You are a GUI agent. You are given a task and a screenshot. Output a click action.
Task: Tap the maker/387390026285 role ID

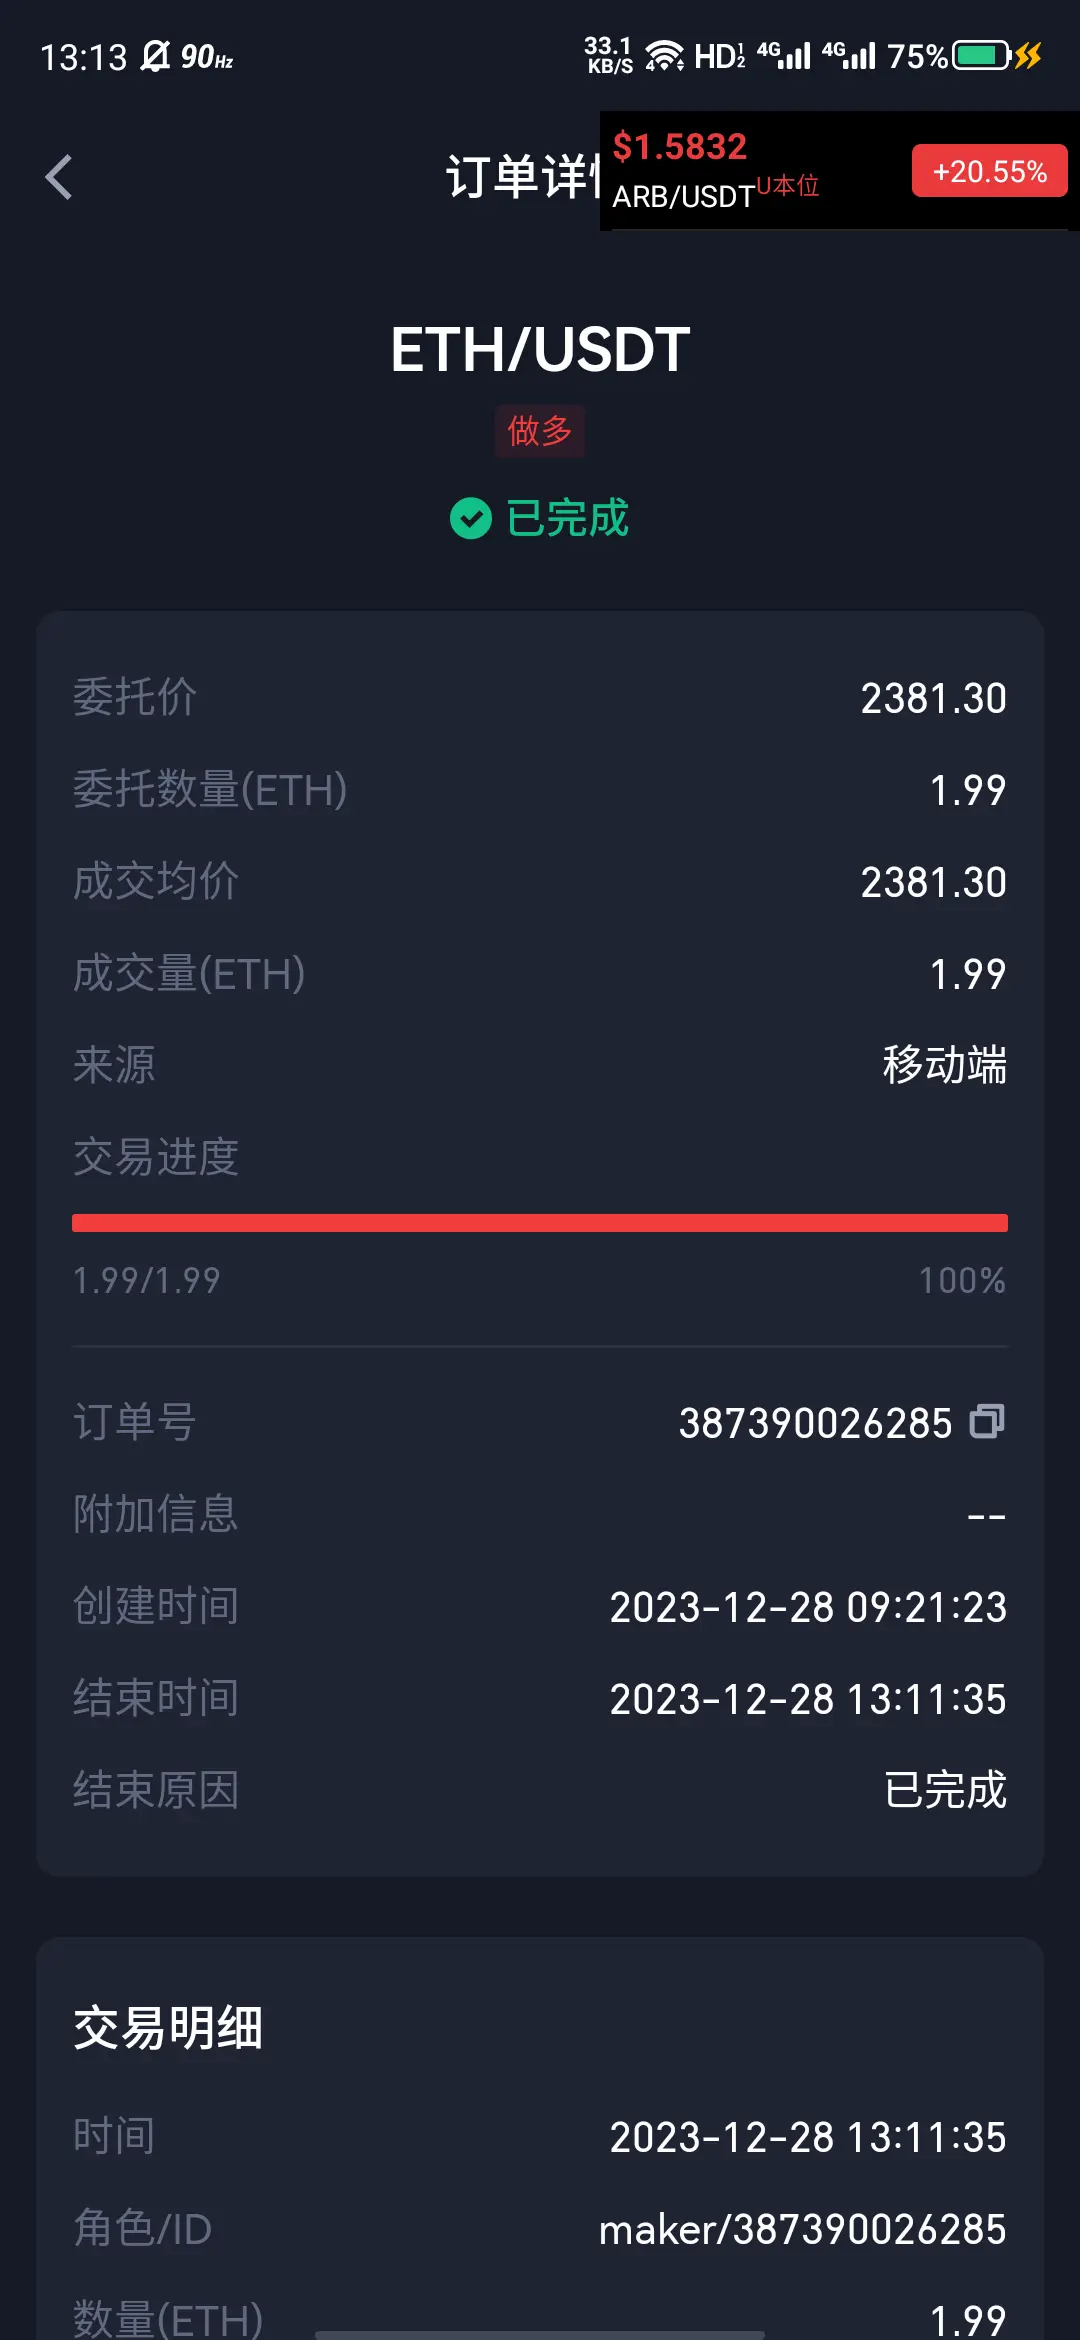[x=802, y=2229]
